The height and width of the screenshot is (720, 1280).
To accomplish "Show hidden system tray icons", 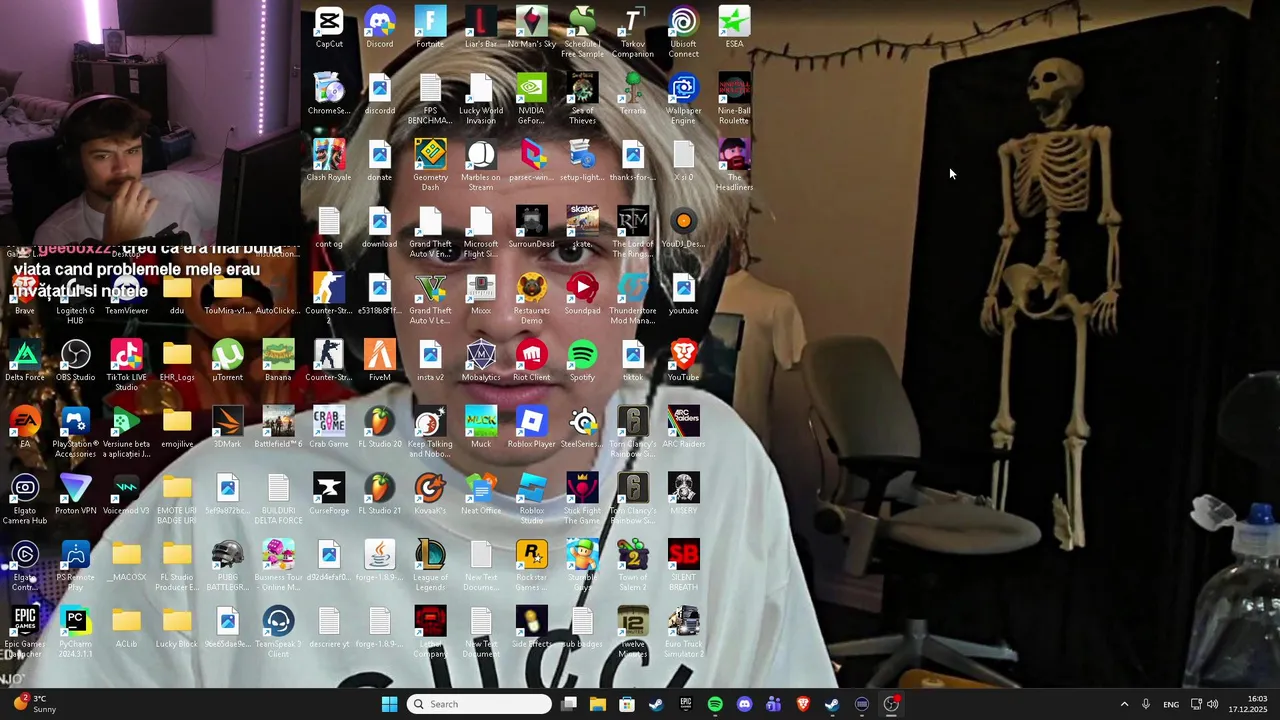I will 1124,704.
